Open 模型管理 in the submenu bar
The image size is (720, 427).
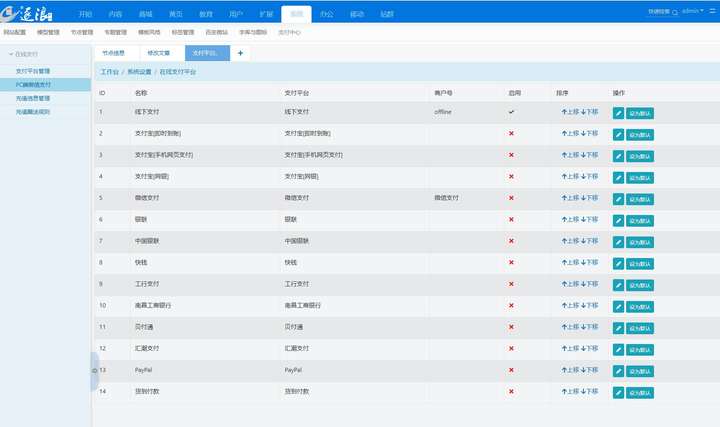48,32
